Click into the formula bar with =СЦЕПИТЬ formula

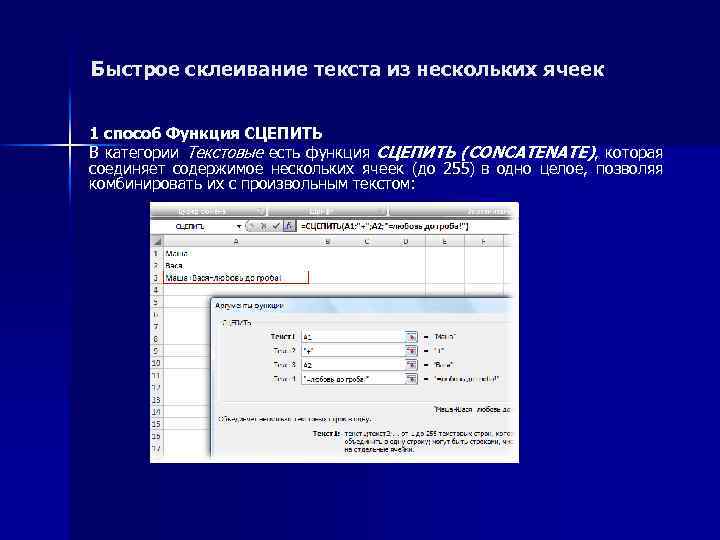pos(404,226)
